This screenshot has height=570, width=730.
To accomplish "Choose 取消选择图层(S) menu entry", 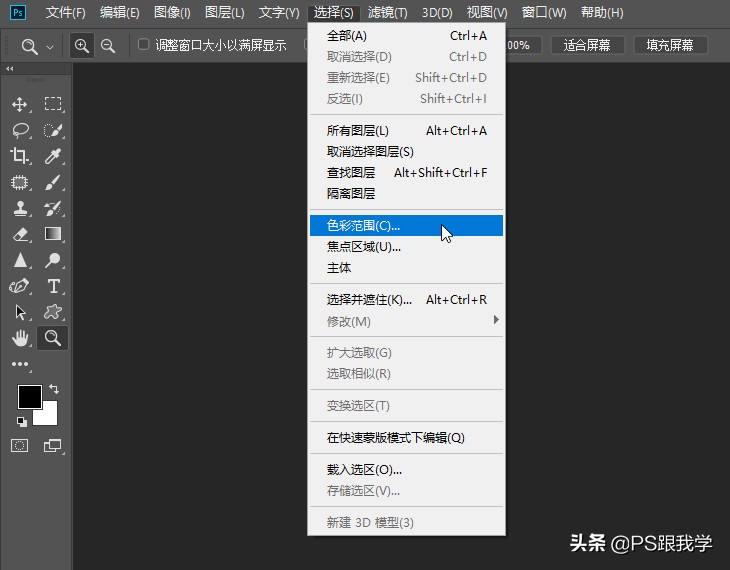I will (x=406, y=152).
